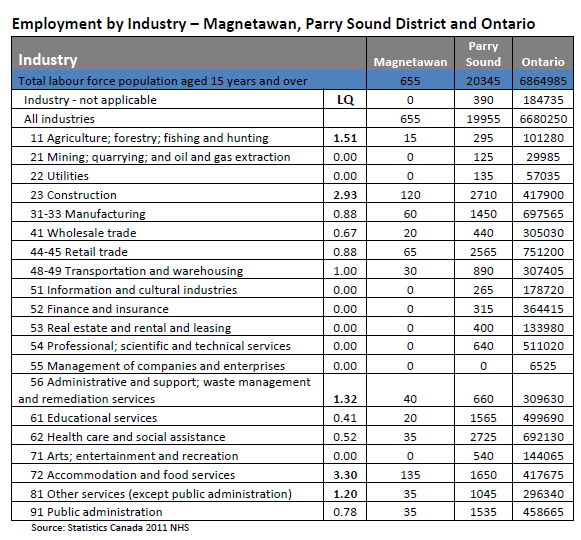Click the 91 Public administration label

pos(96,512)
